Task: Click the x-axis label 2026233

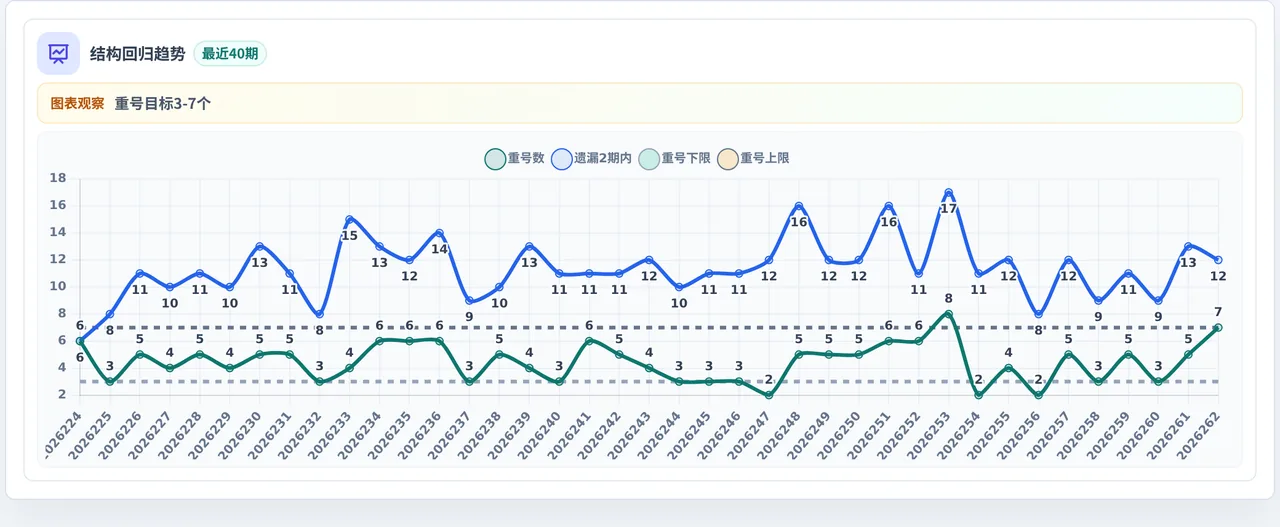Action: pyautogui.click(x=332, y=433)
